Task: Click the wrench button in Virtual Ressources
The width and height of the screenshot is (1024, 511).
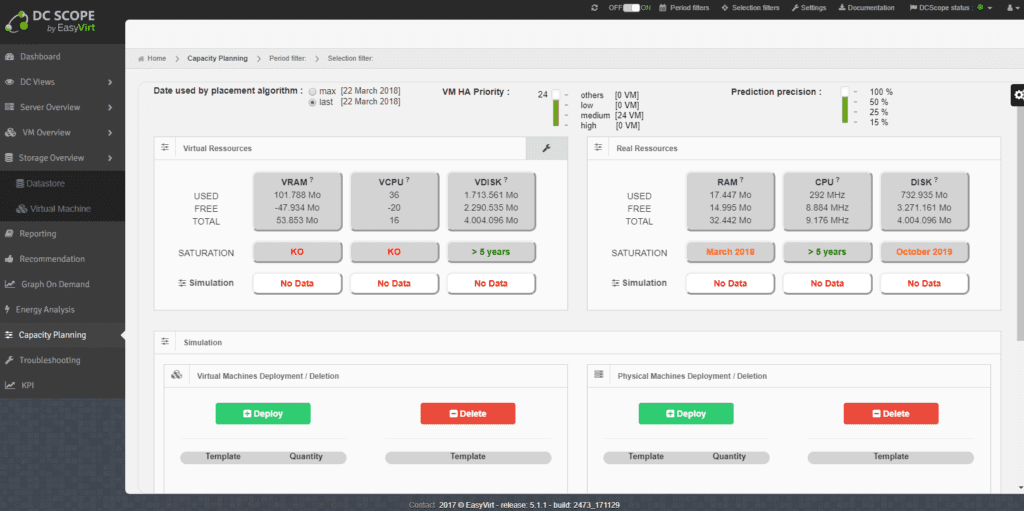Action: point(547,148)
